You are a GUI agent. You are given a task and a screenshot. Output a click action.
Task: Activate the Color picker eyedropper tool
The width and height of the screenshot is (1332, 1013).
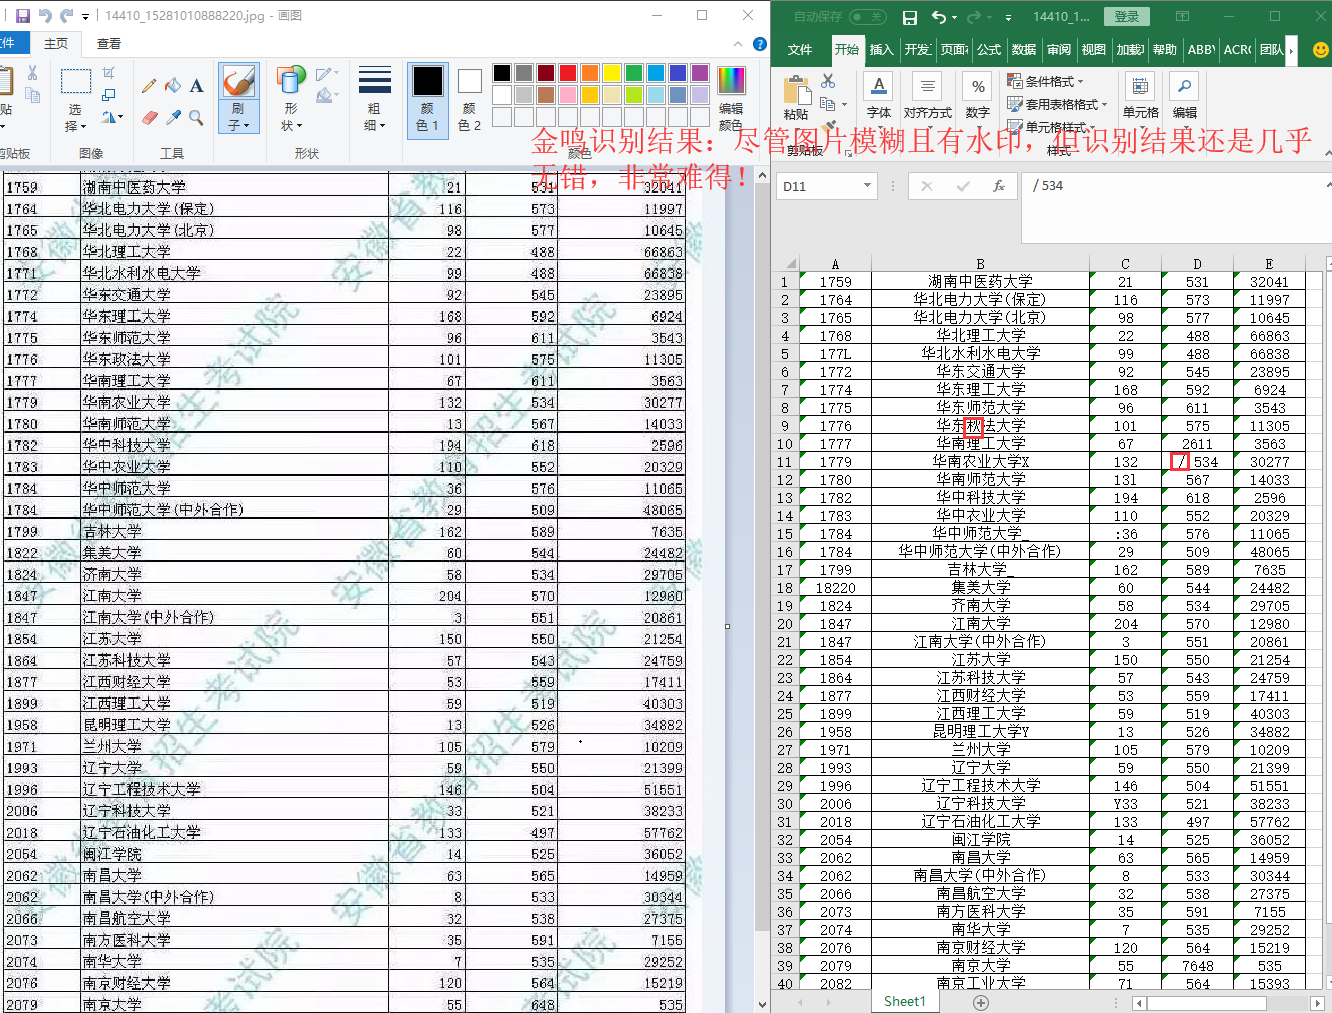click(x=173, y=117)
